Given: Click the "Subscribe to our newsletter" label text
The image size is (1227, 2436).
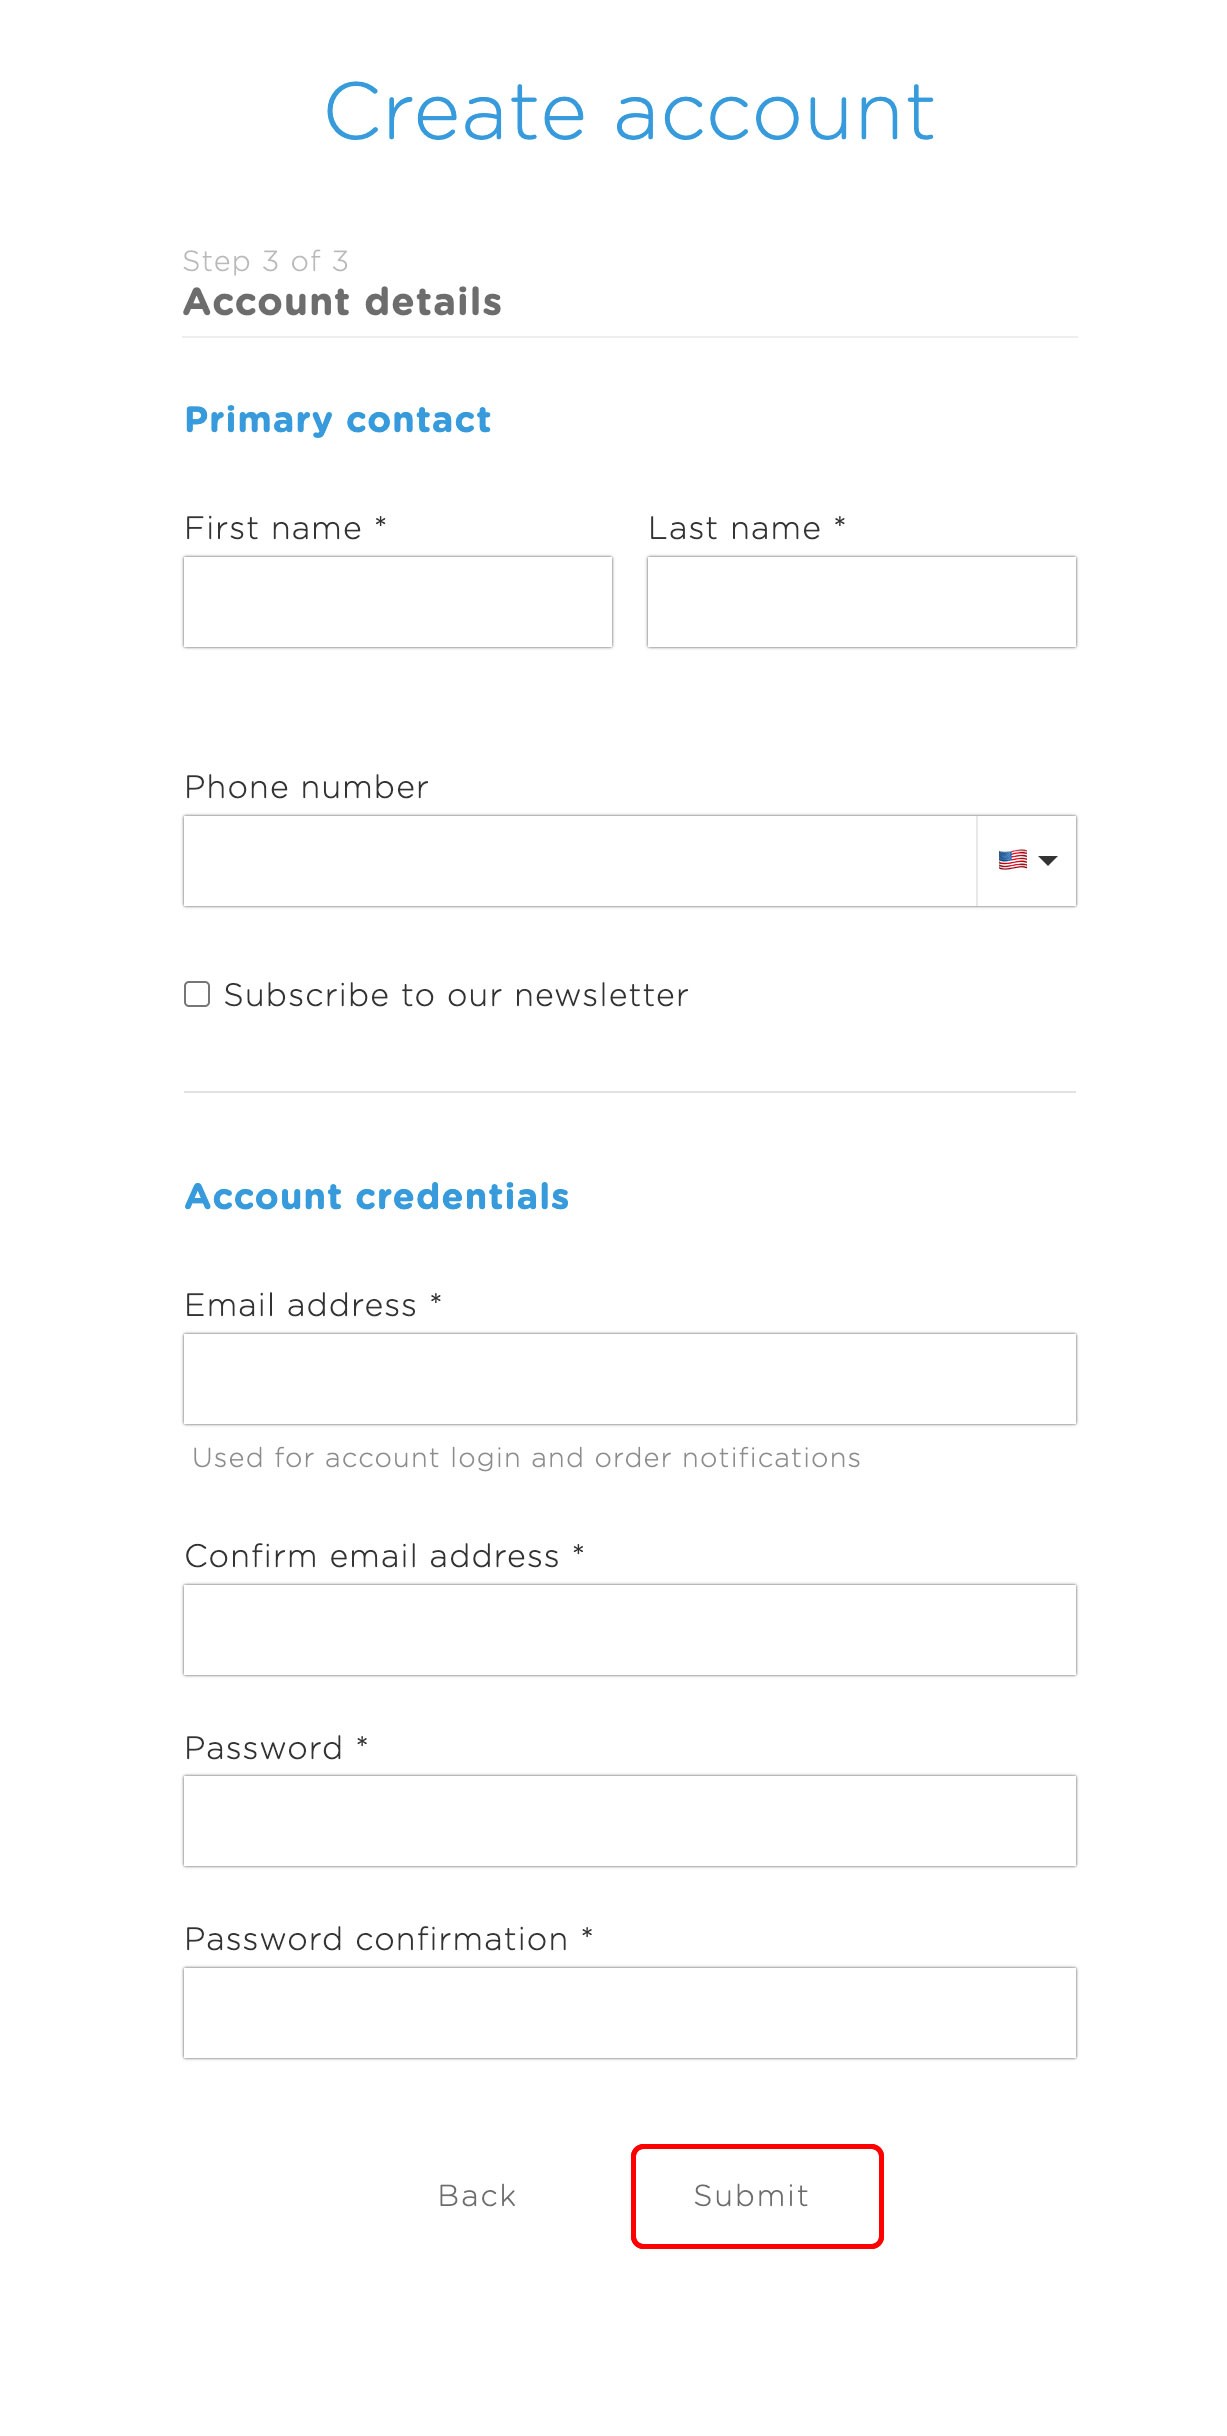Looking at the screenshot, I should click(456, 995).
